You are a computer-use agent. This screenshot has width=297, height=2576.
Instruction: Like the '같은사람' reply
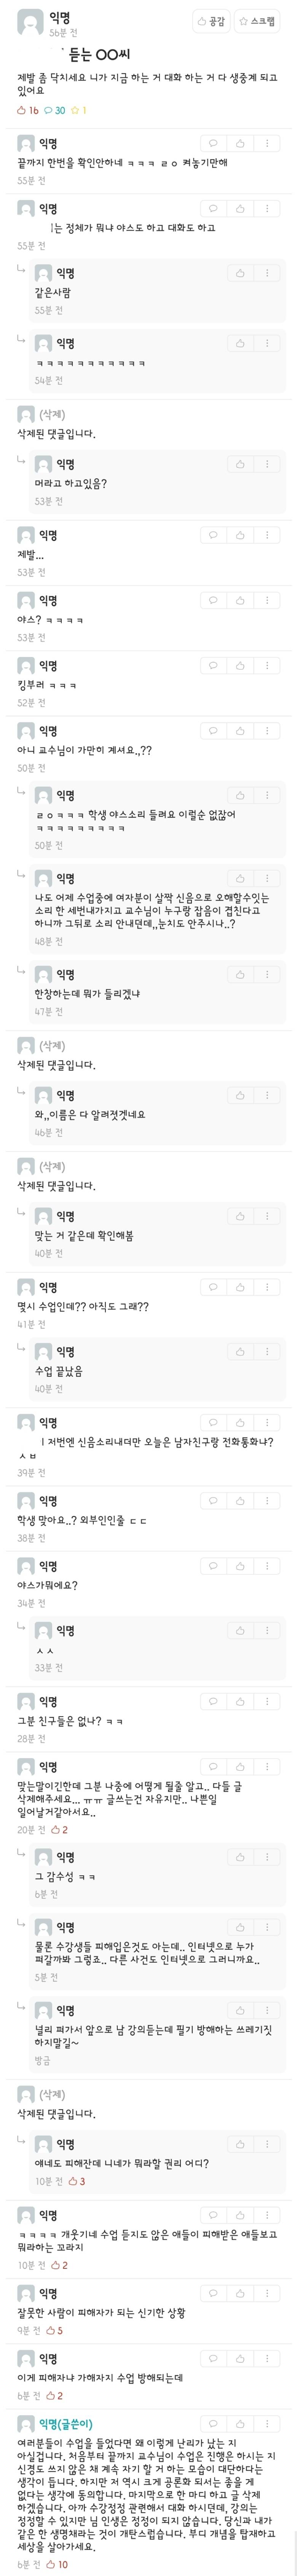coord(240,273)
